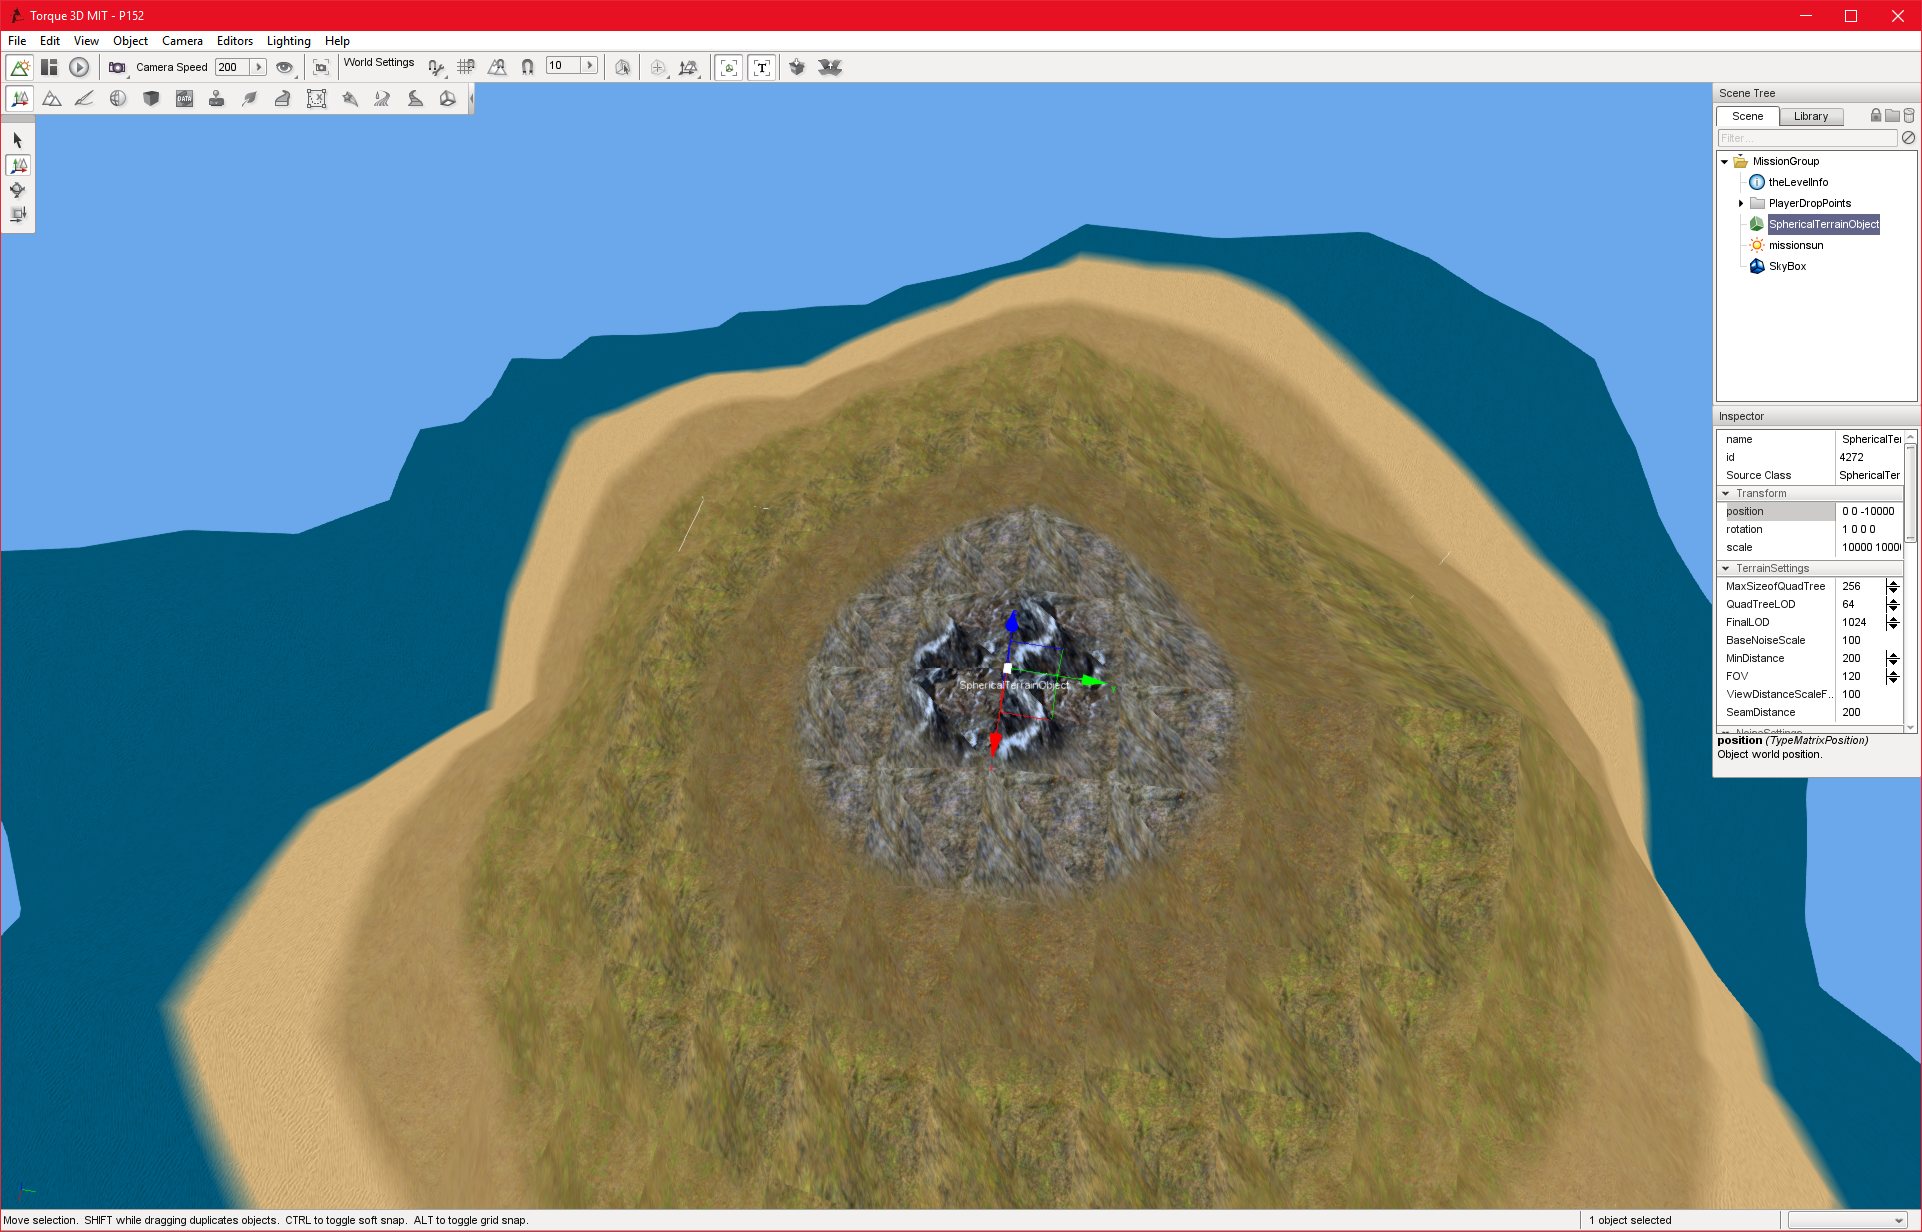Select SkyBox in the scene tree

(1787, 266)
